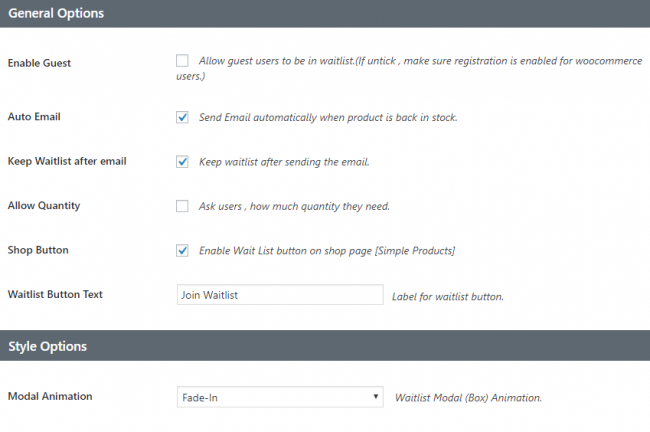Click the Allow Quantity label
Viewport: 650px width, 432px height.
[x=44, y=206]
